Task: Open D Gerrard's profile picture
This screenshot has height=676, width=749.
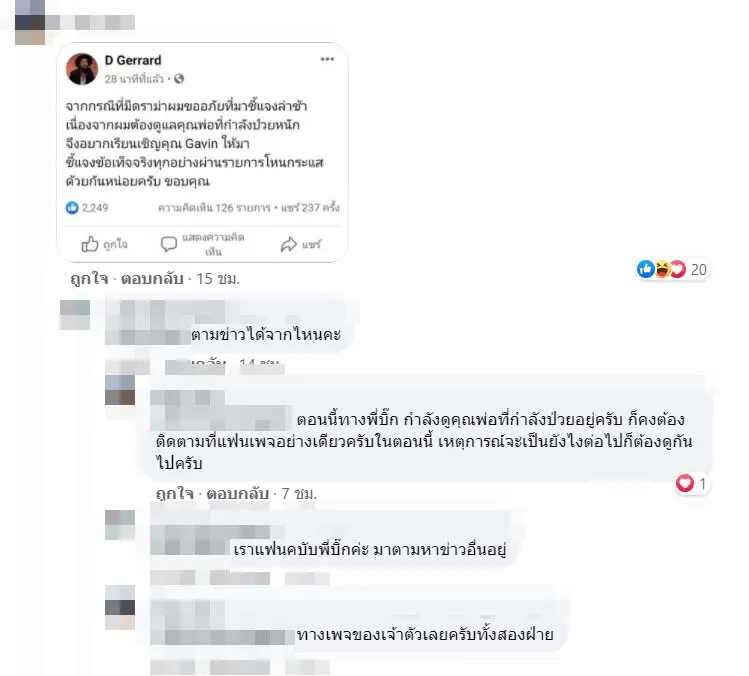Action: click(x=82, y=69)
